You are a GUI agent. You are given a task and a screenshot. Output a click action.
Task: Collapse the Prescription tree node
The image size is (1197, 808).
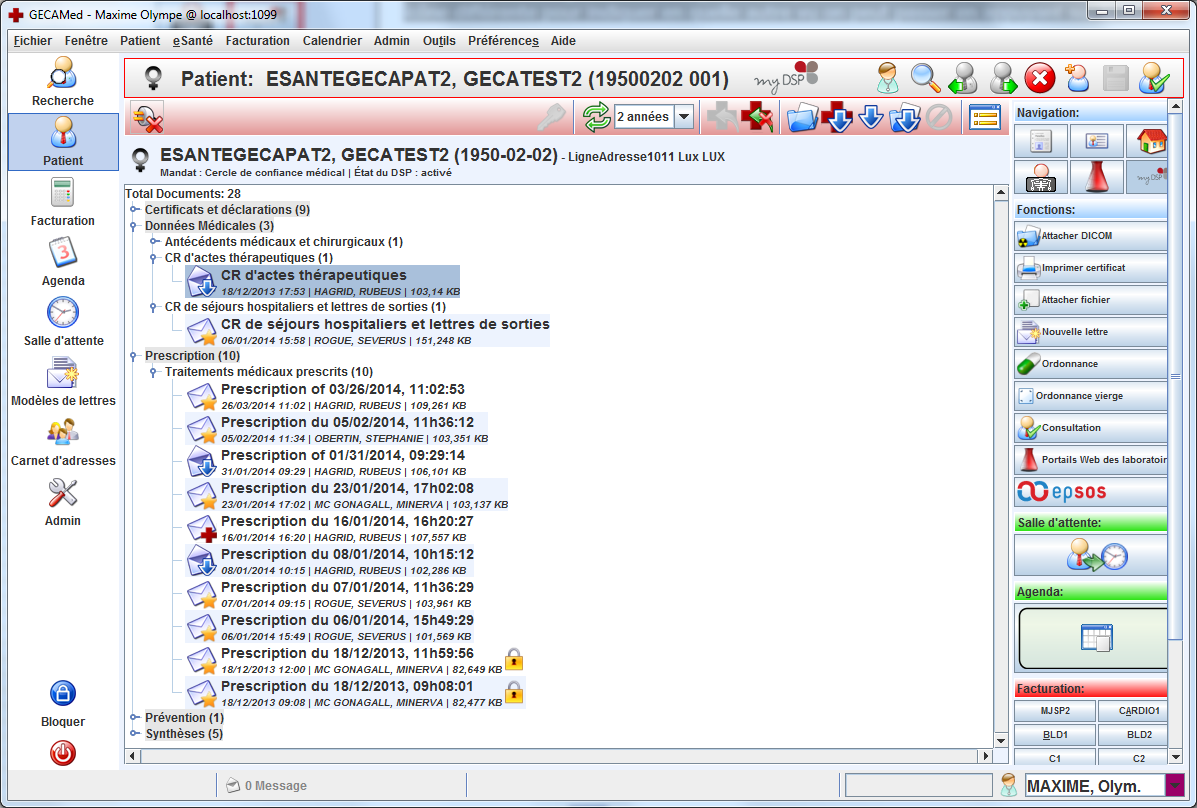point(135,356)
